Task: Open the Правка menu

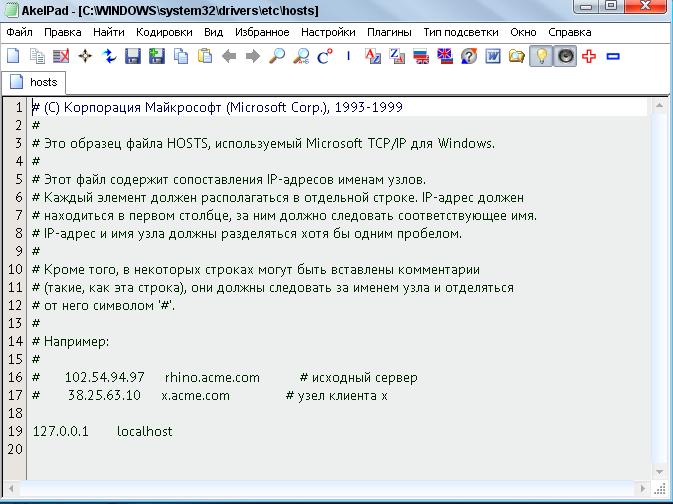Action: 63,32
